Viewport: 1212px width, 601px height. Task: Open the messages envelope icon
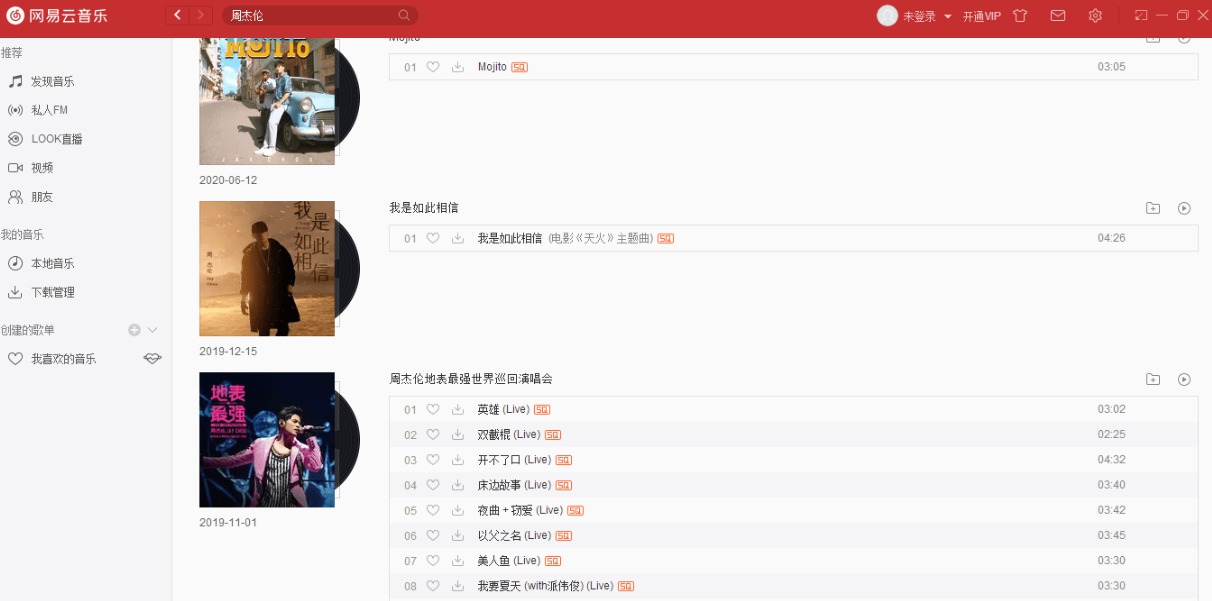click(x=1057, y=15)
